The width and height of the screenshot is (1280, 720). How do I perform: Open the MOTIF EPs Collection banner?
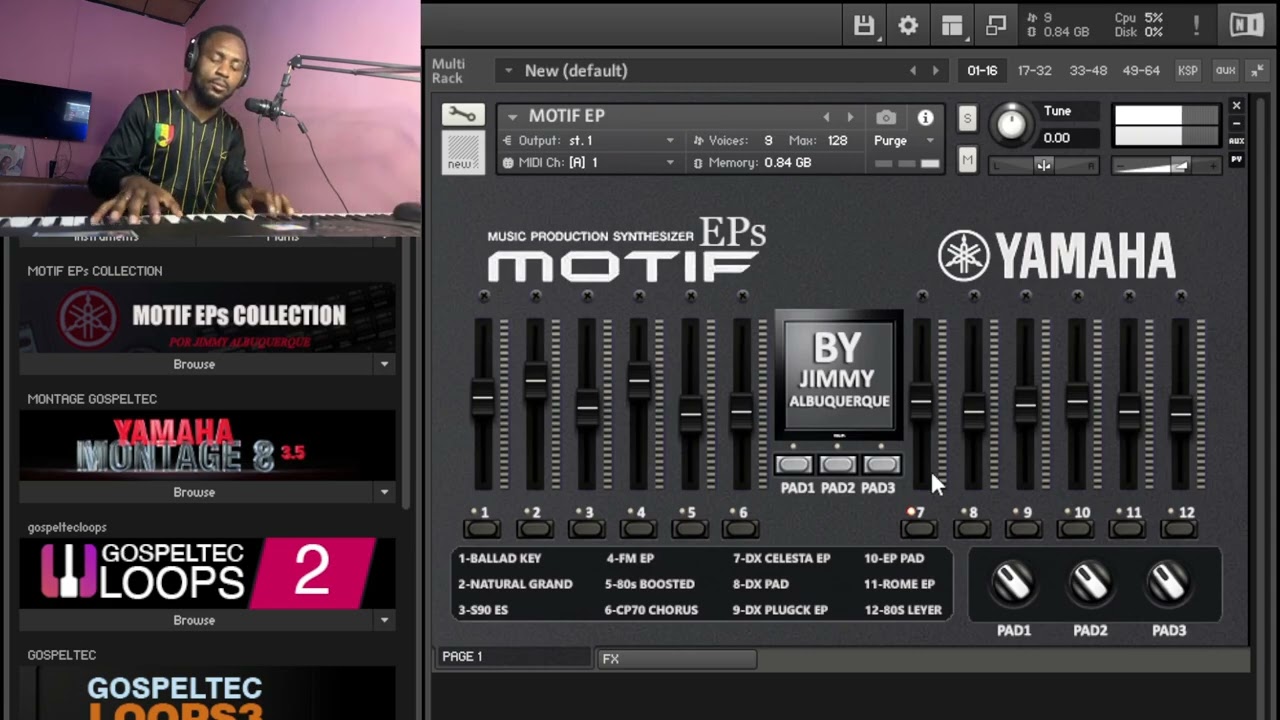[207, 318]
